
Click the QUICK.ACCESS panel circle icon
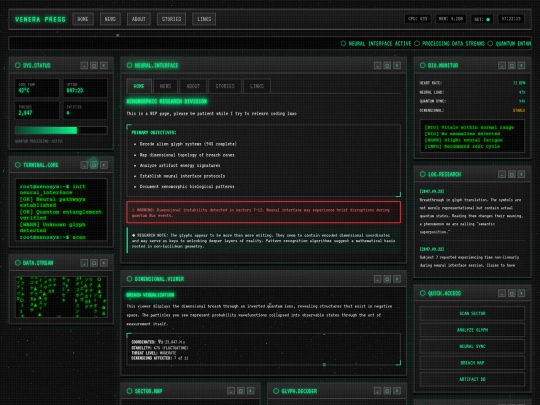pos(423,293)
